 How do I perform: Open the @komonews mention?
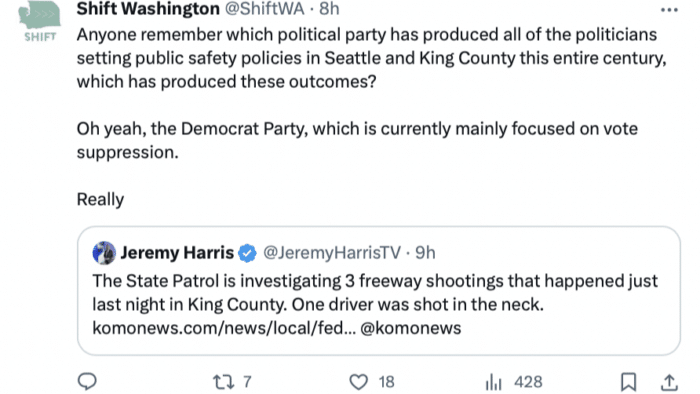coord(411,328)
